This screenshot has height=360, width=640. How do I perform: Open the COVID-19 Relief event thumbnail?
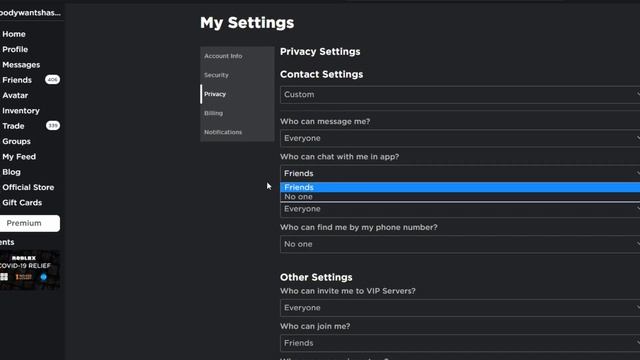point(30,270)
